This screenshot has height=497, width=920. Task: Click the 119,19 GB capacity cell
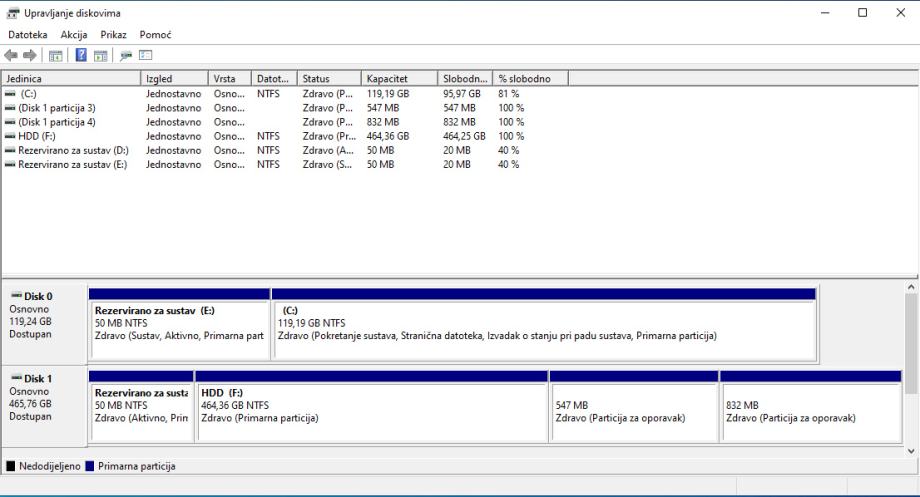(x=388, y=93)
